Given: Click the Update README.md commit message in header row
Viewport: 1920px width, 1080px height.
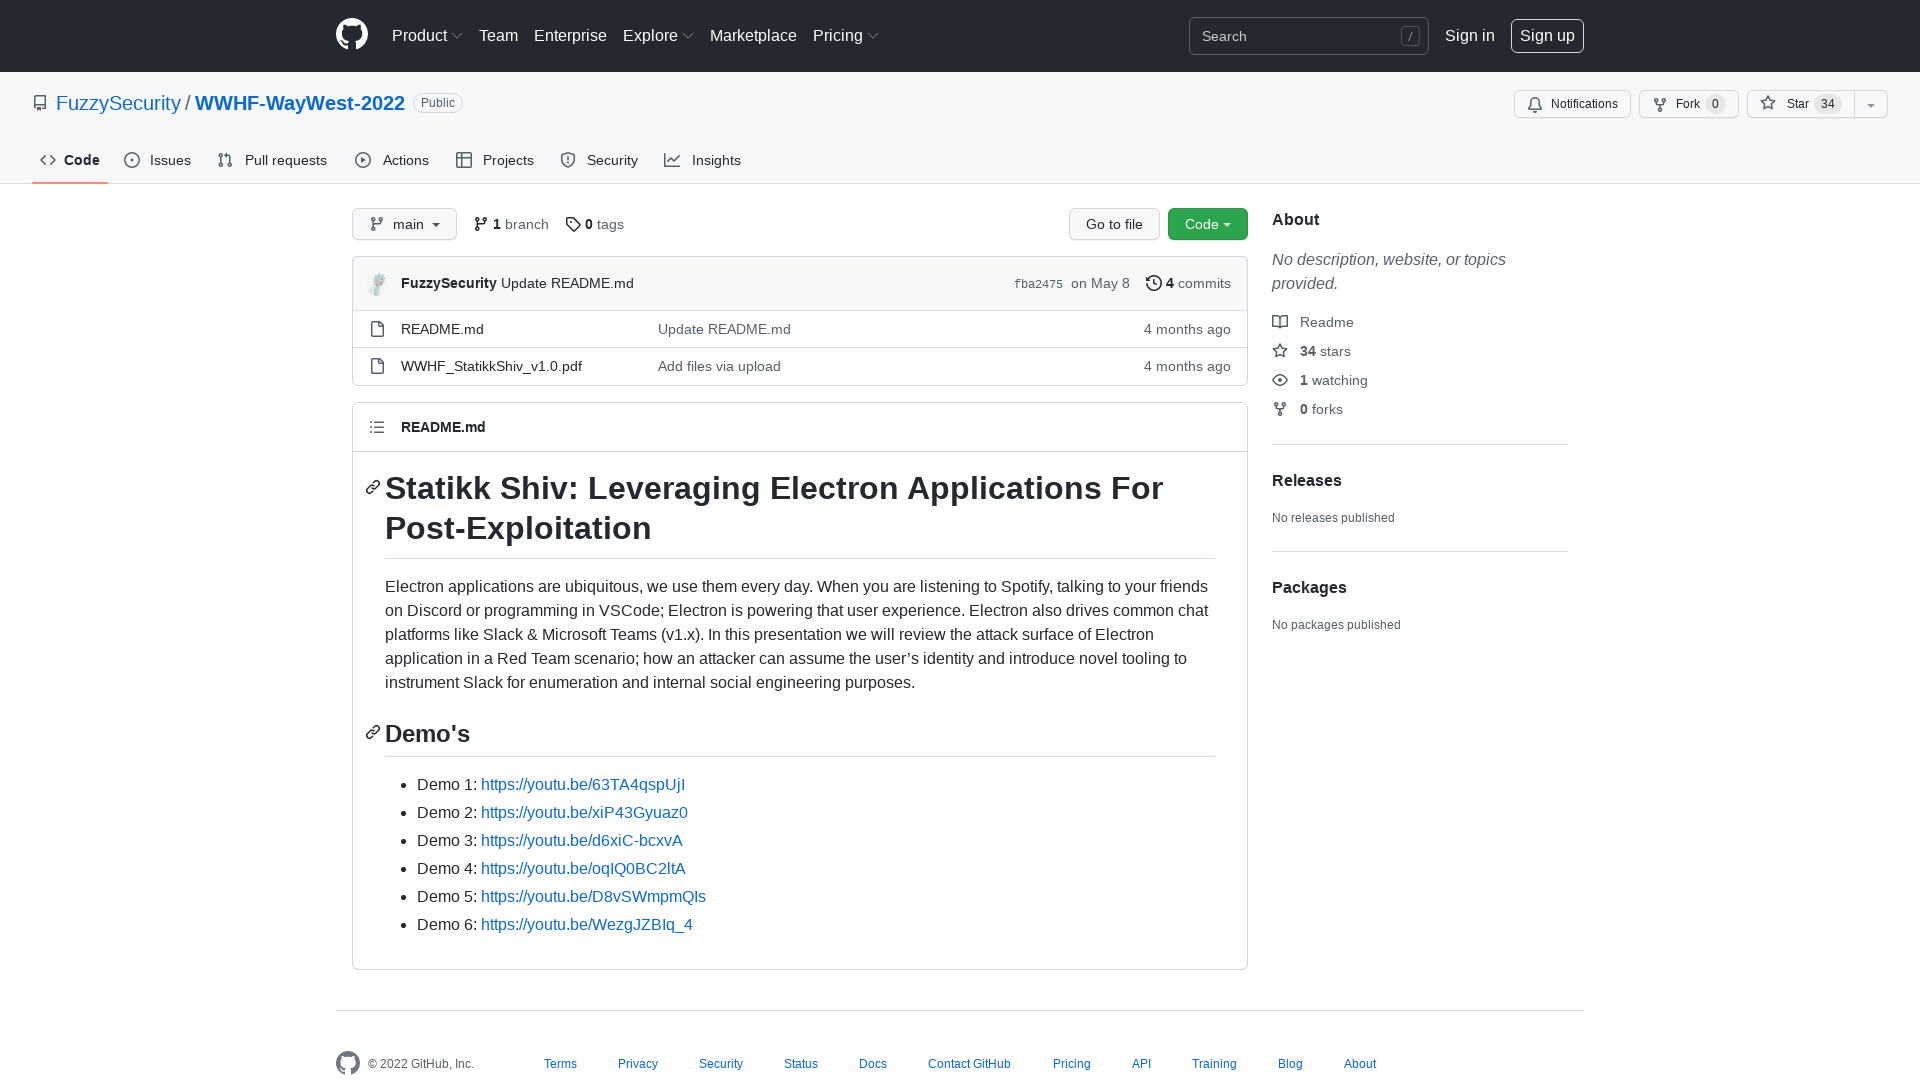Looking at the screenshot, I should click(567, 283).
